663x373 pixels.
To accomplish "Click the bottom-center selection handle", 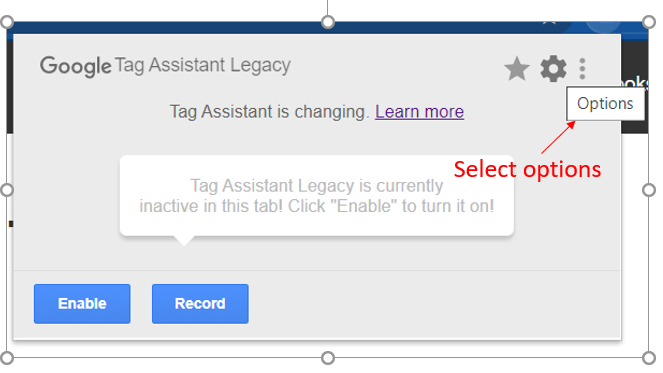I will click(x=328, y=358).
